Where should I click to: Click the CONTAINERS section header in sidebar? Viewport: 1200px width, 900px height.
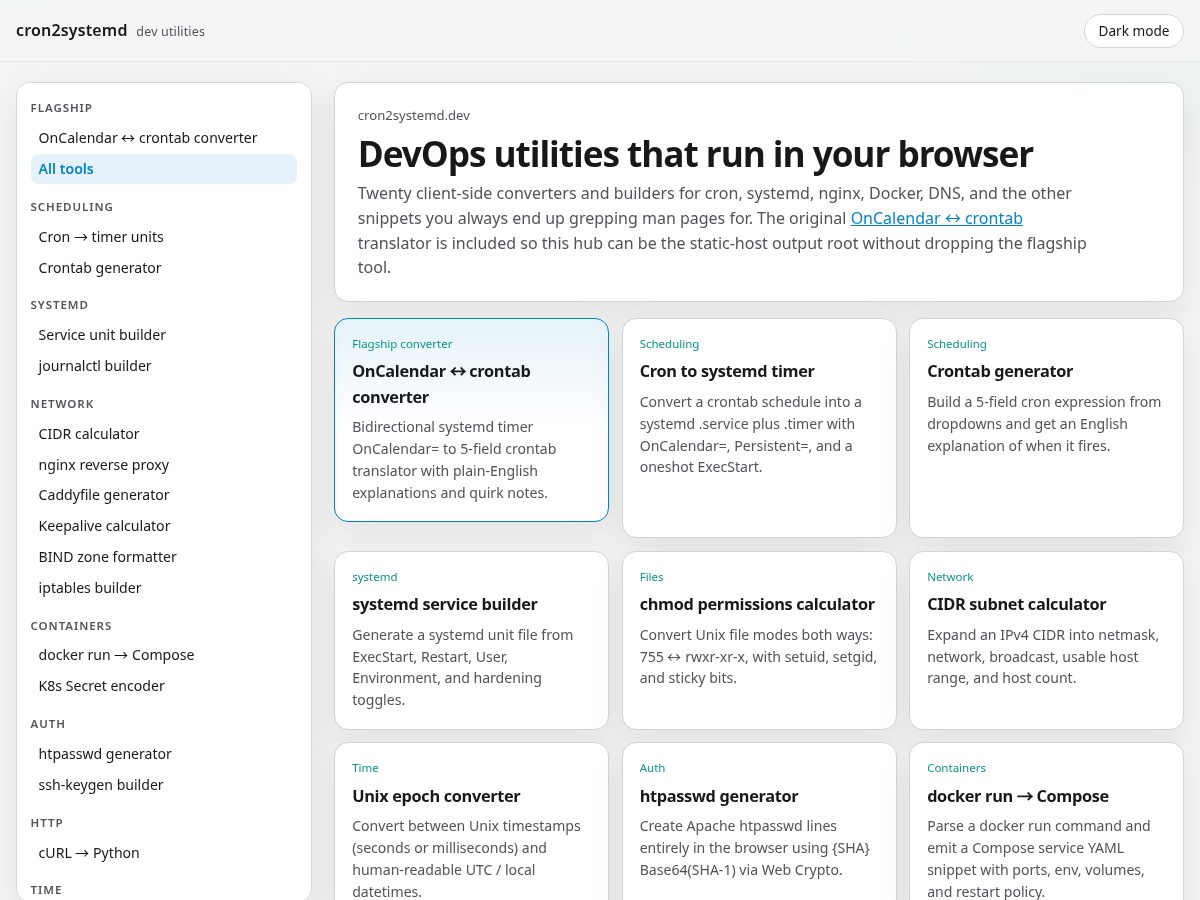click(x=71, y=626)
